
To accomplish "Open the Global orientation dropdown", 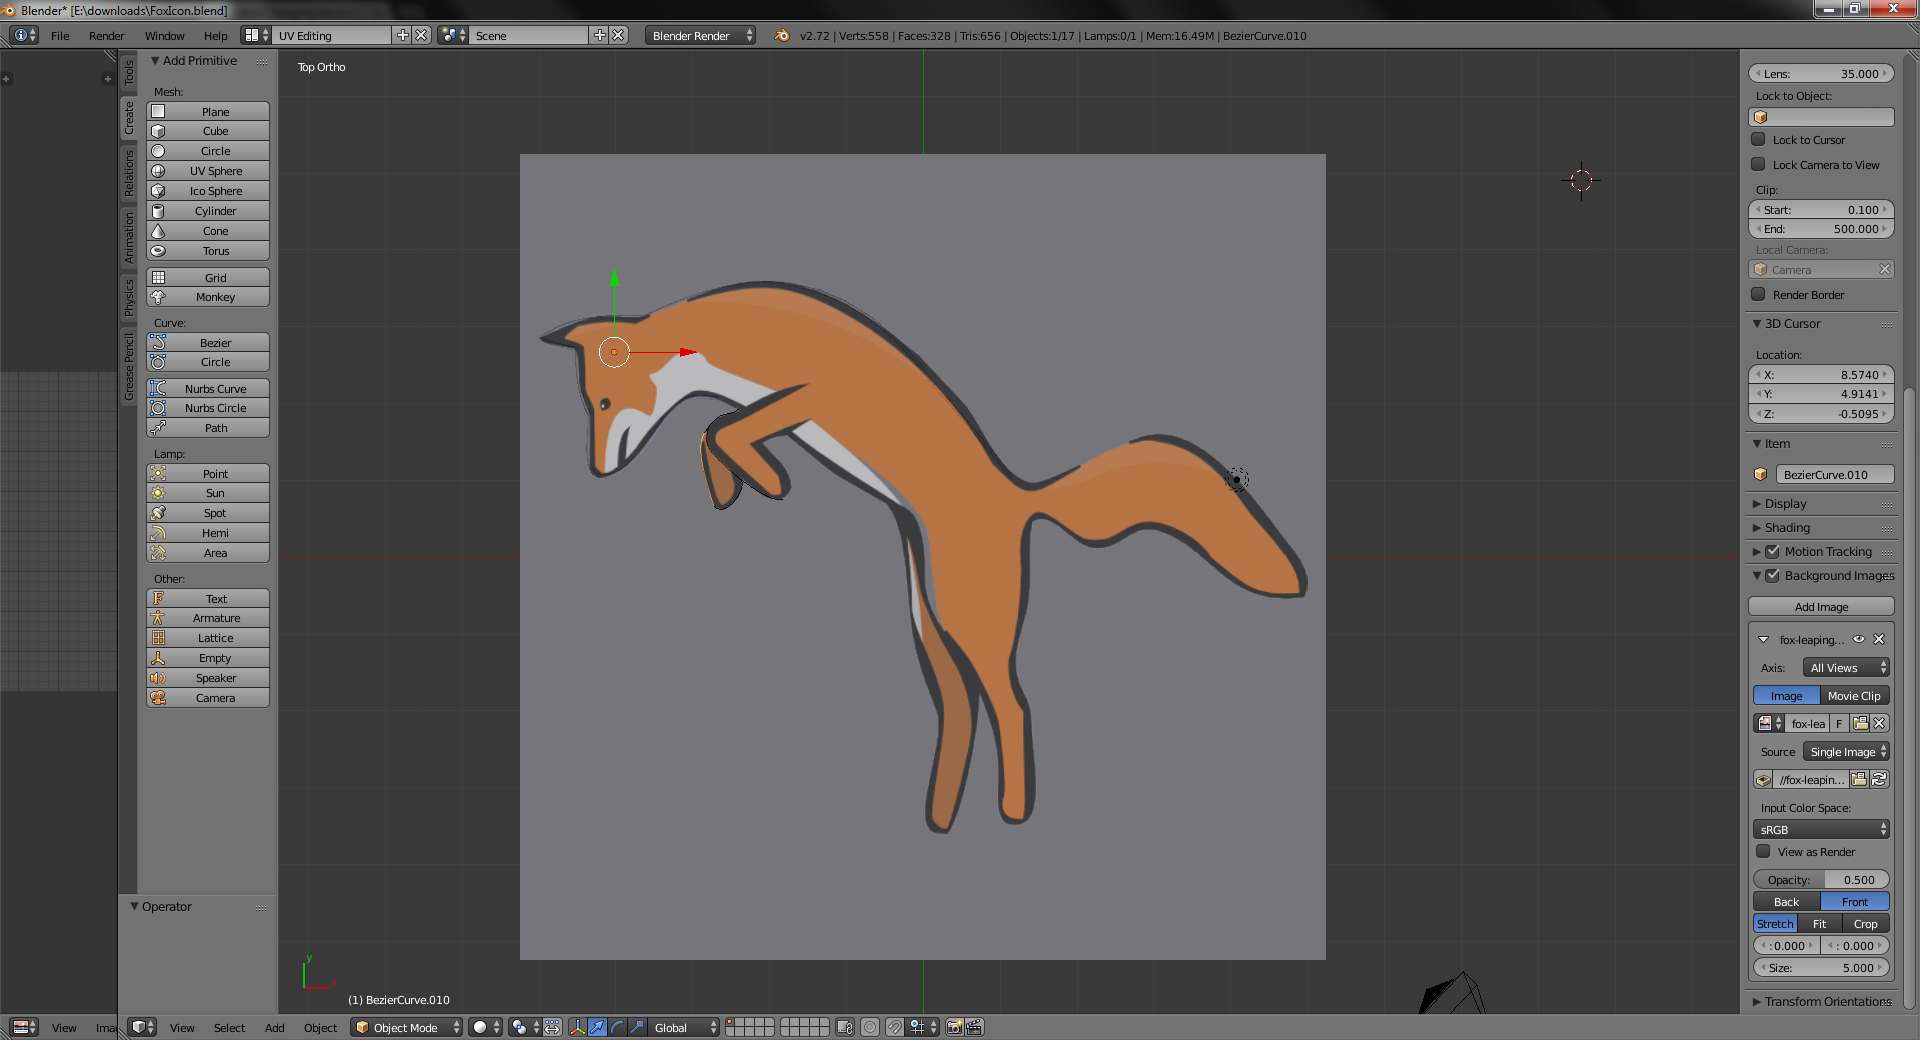I will [x=684, y=1027].
